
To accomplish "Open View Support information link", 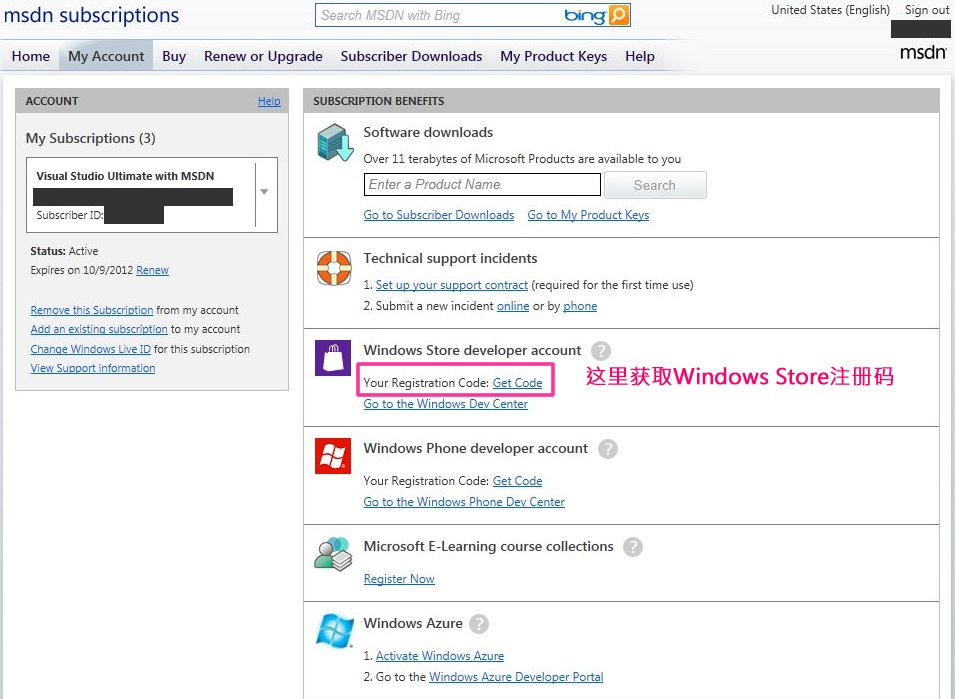I will [93, 368].
